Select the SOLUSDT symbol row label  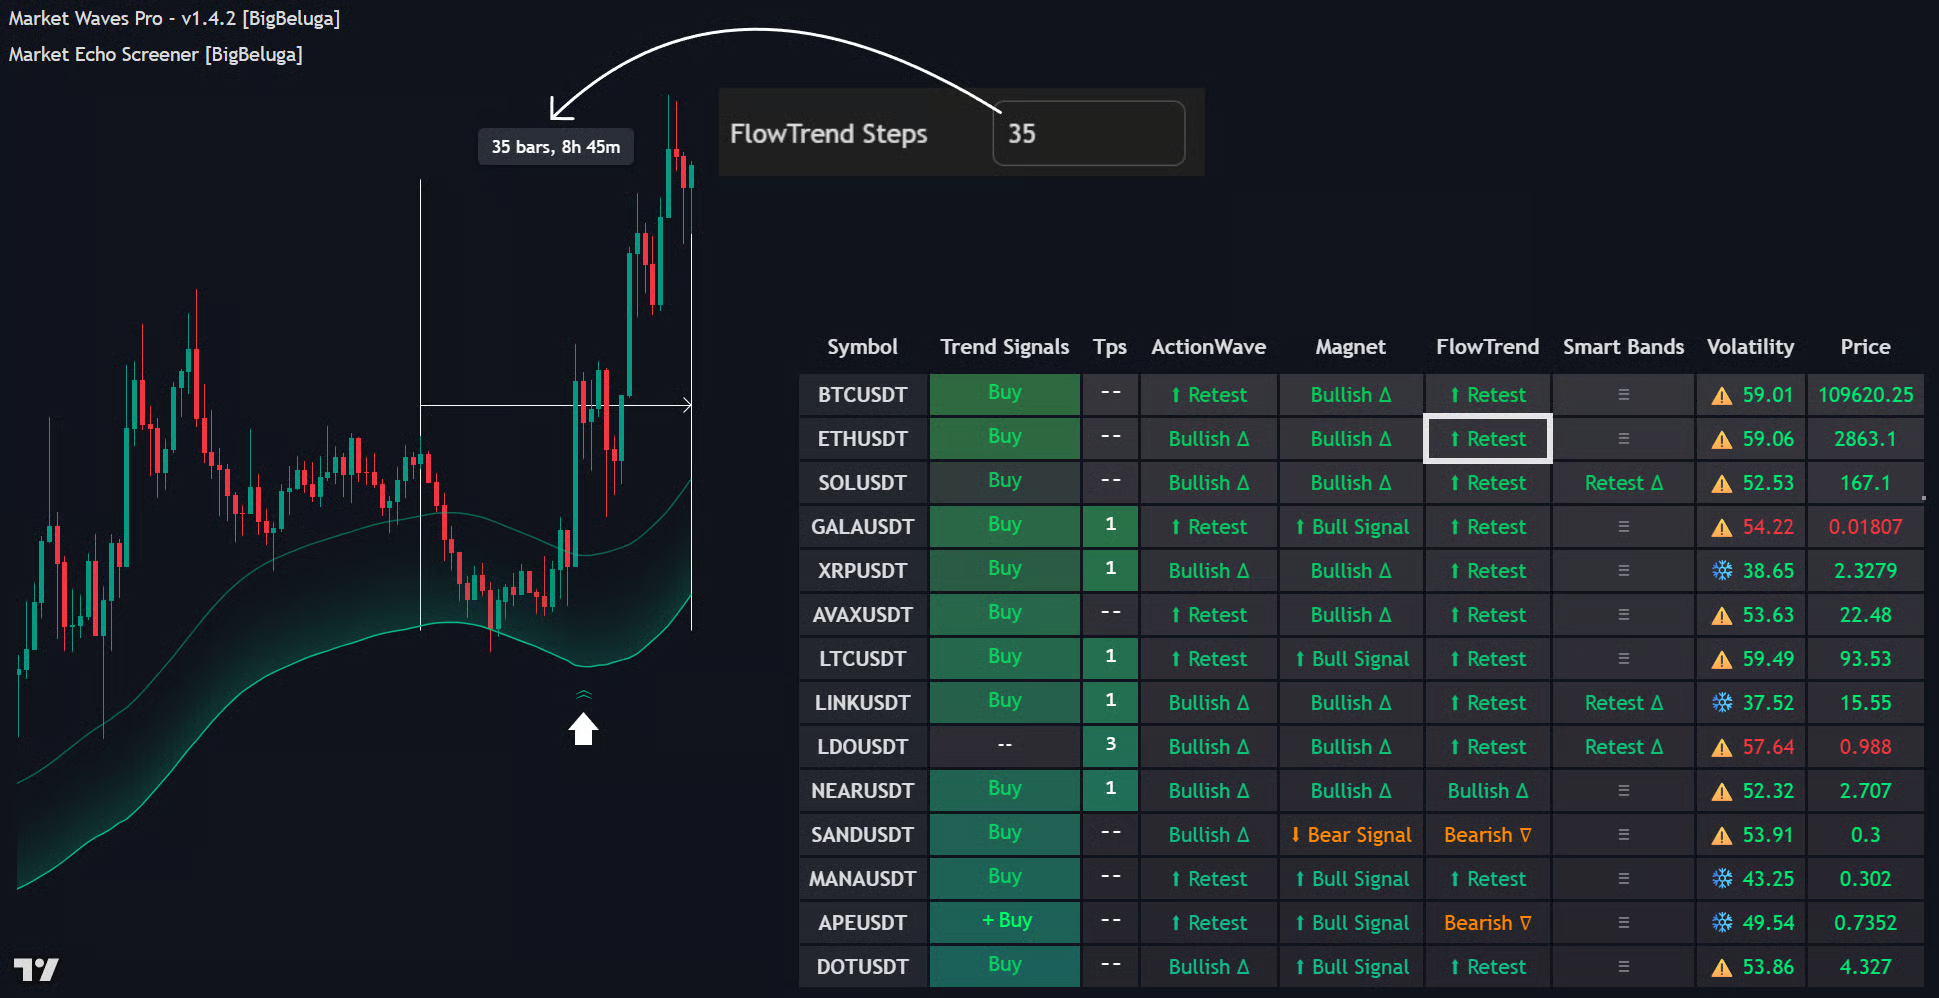pos(862,483)
